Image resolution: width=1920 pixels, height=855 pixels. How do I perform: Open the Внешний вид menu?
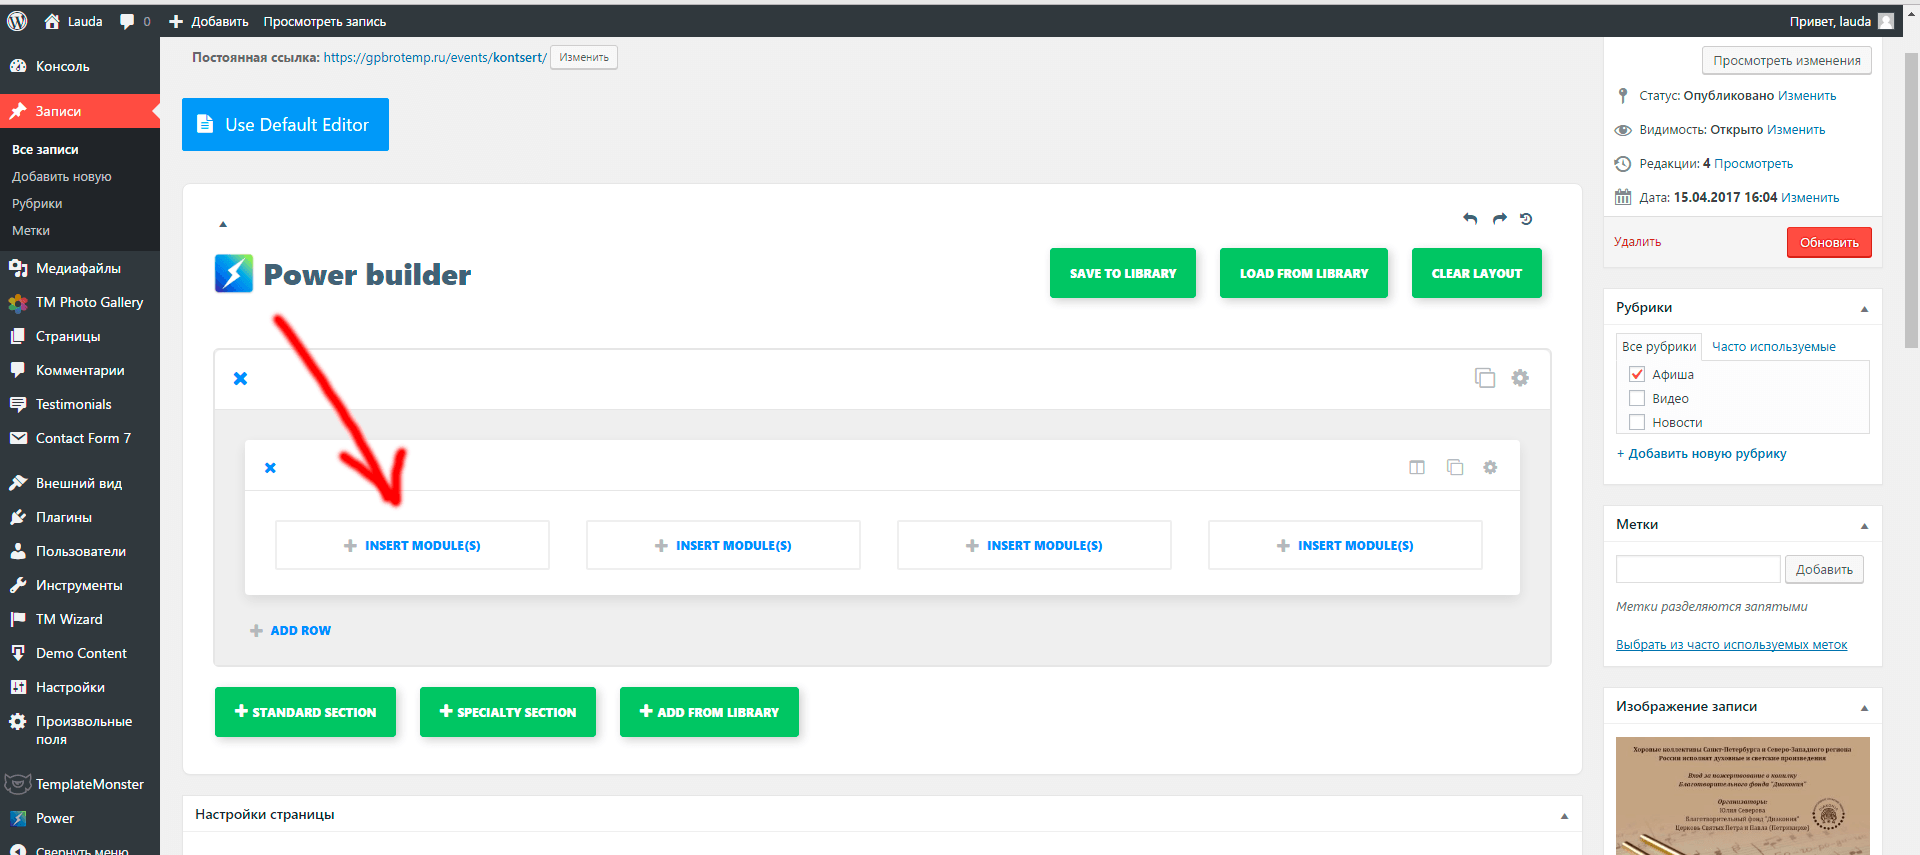80,483
